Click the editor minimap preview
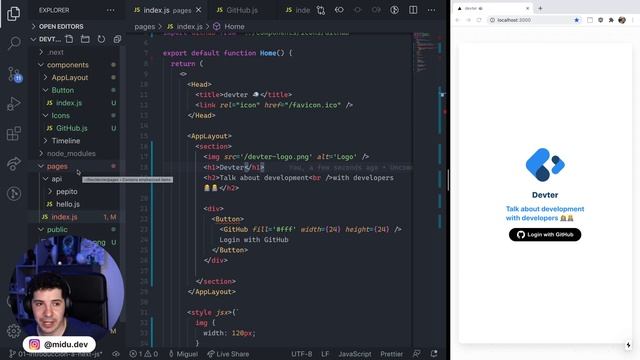 424,53
